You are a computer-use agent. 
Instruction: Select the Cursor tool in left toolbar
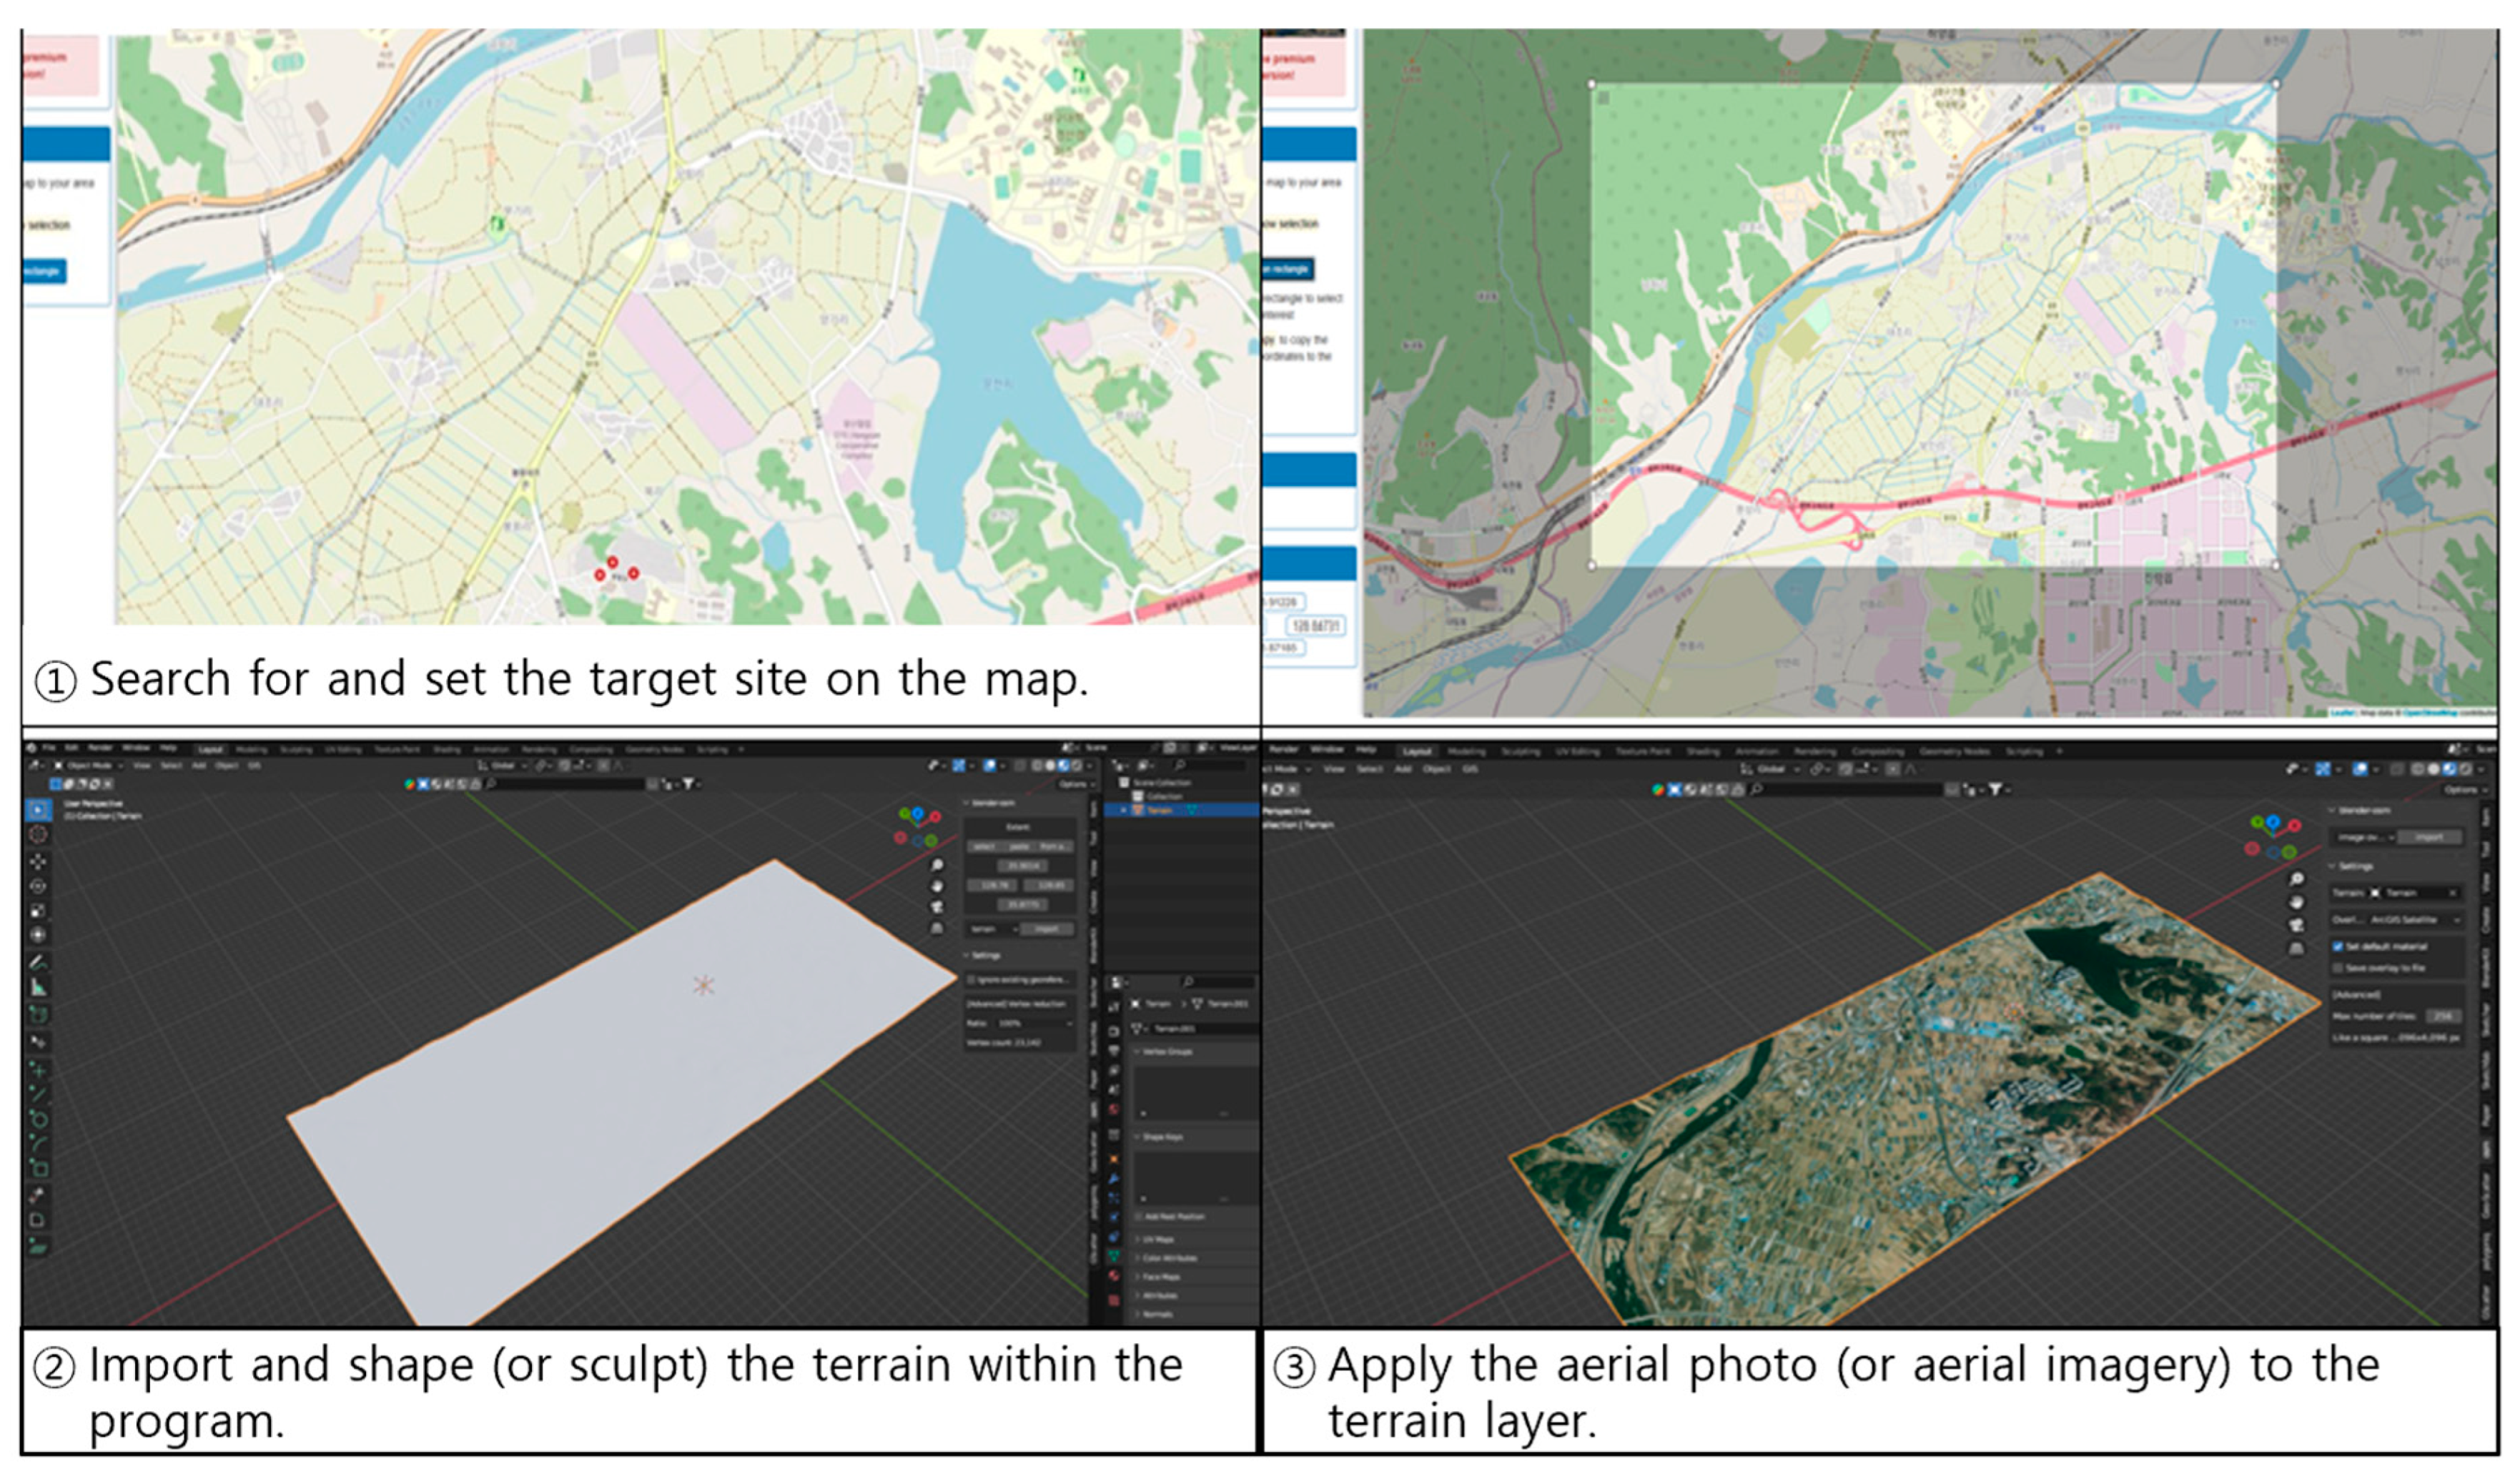(38, 834)
